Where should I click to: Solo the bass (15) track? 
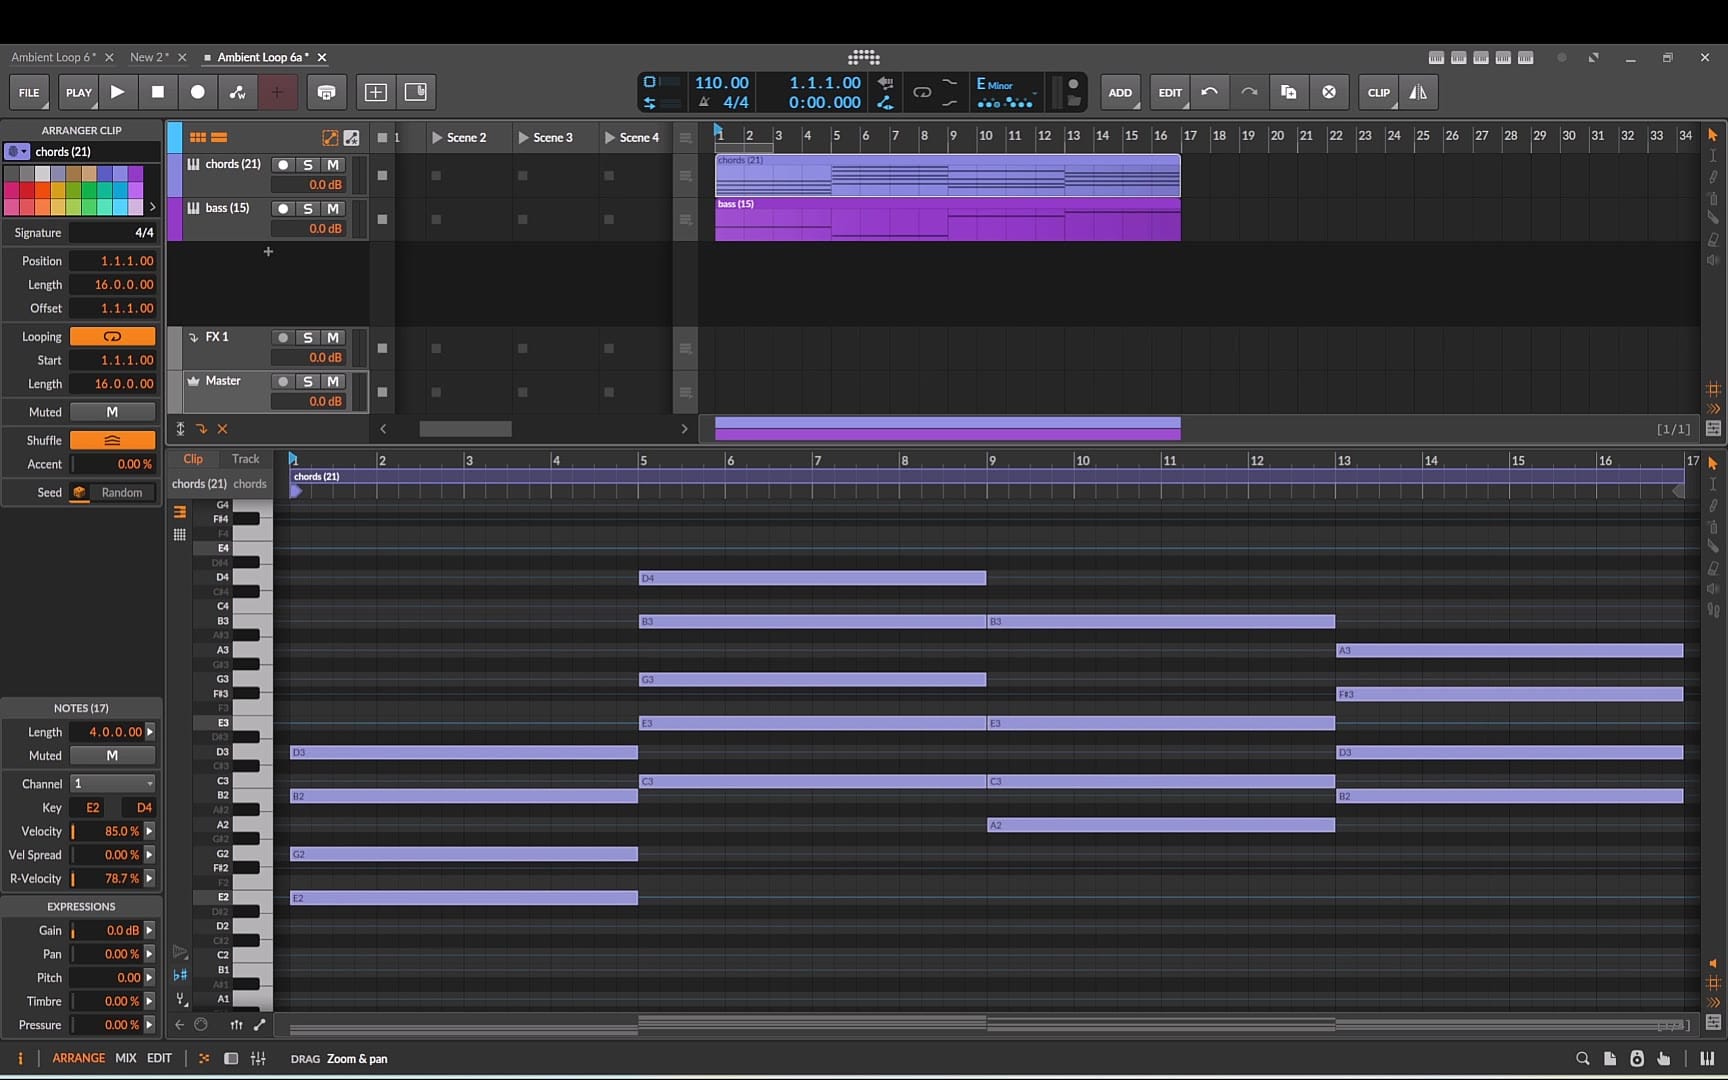308,209
